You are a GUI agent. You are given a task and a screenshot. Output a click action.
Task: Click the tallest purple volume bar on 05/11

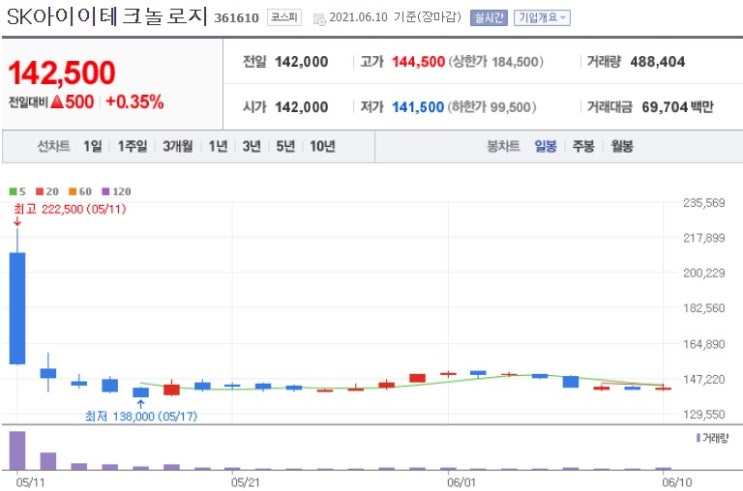point(18,450)
